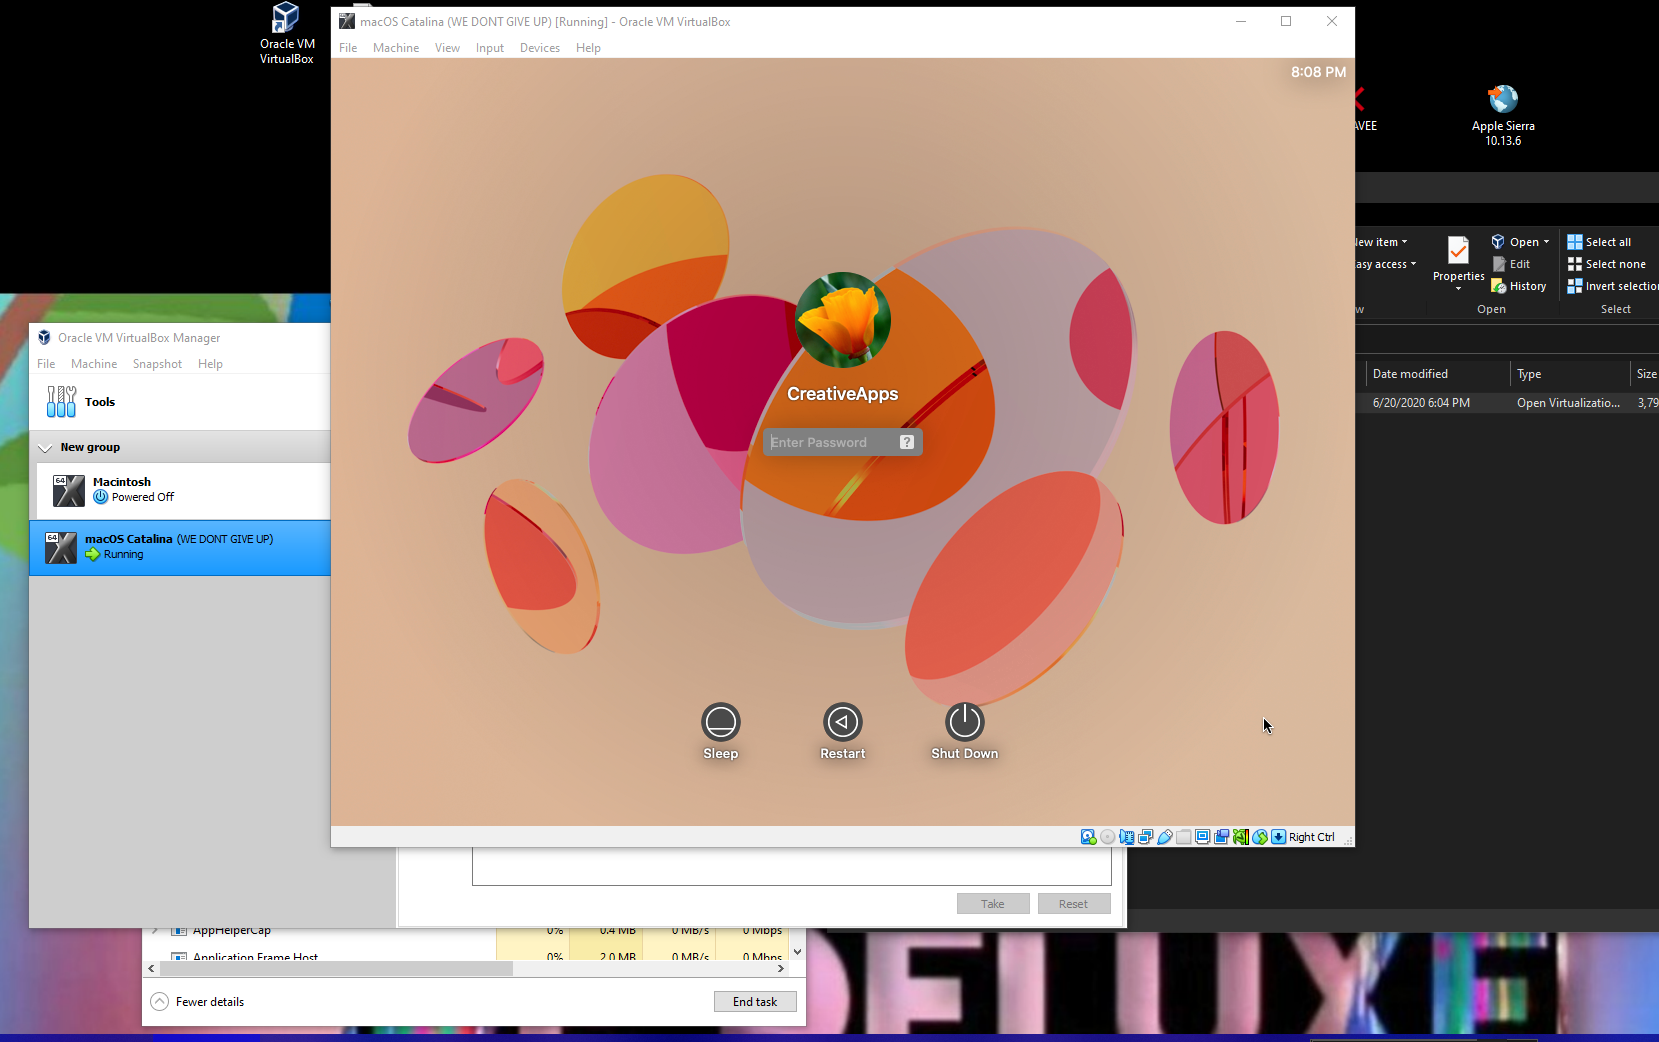1659x1042 pixels.
Task: Sort by Date modified column header
Action: [1436, 374]
